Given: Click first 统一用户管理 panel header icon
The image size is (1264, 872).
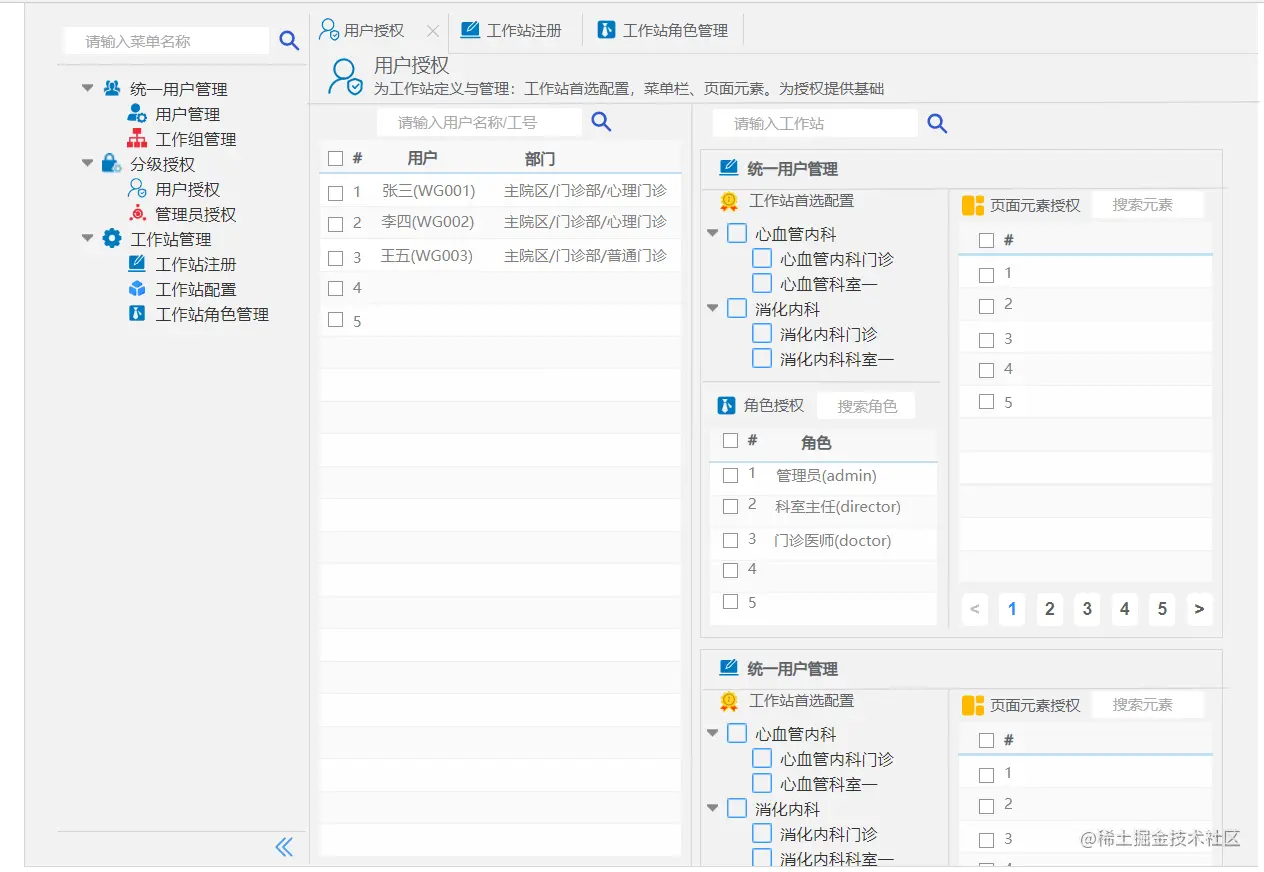Looking at the screenshot, I should click(729, 168).
